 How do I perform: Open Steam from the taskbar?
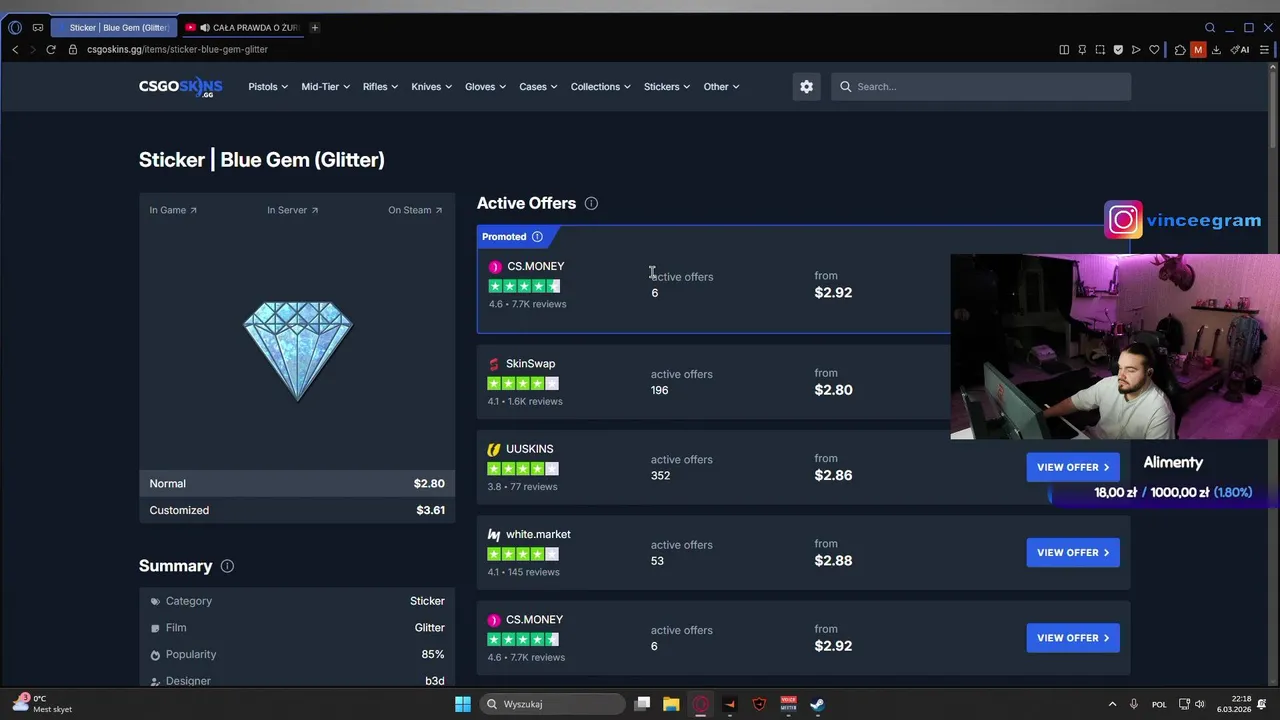click(x=817, y=704)
